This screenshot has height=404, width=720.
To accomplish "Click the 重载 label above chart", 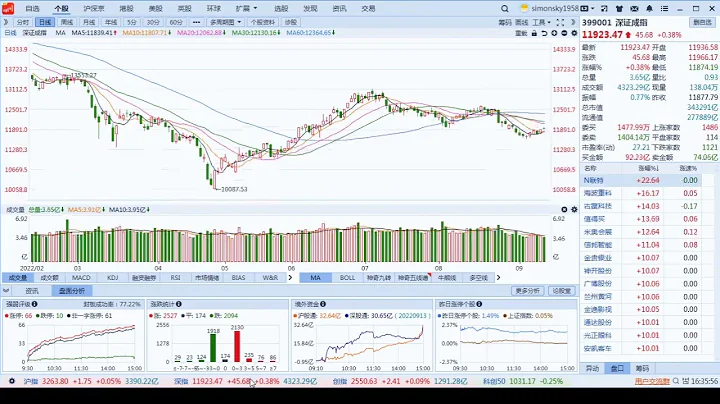I will tap(521, 33).
